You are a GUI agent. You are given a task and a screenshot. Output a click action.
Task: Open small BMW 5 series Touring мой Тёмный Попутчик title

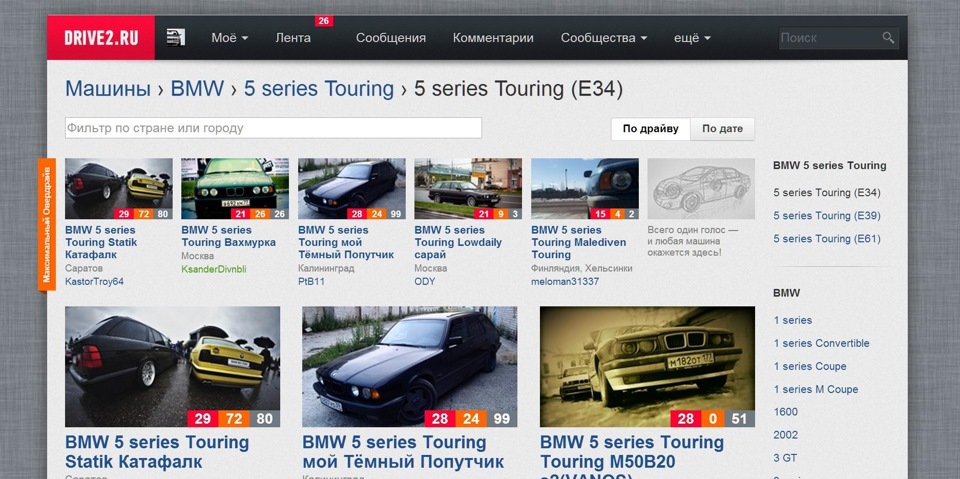pyautogui.click(x=346, y=243)
